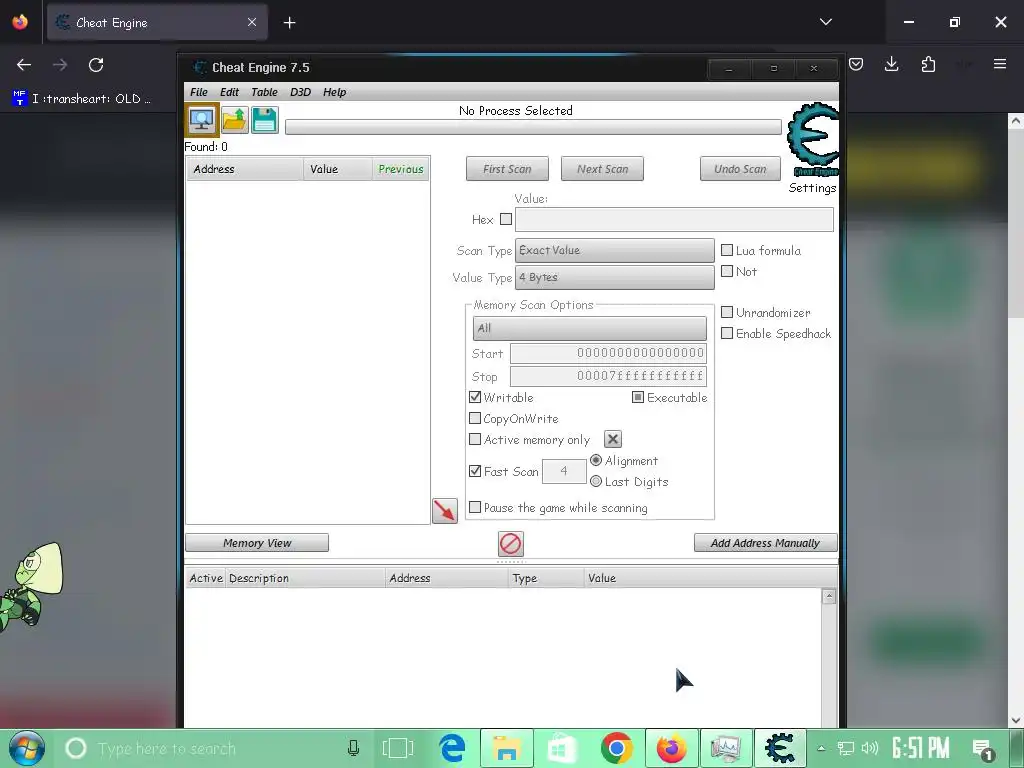The height and width of the screenshot is (768, 1024).
Task: Click Cheat Engine taskbar icon
Action: click(780, 748)
